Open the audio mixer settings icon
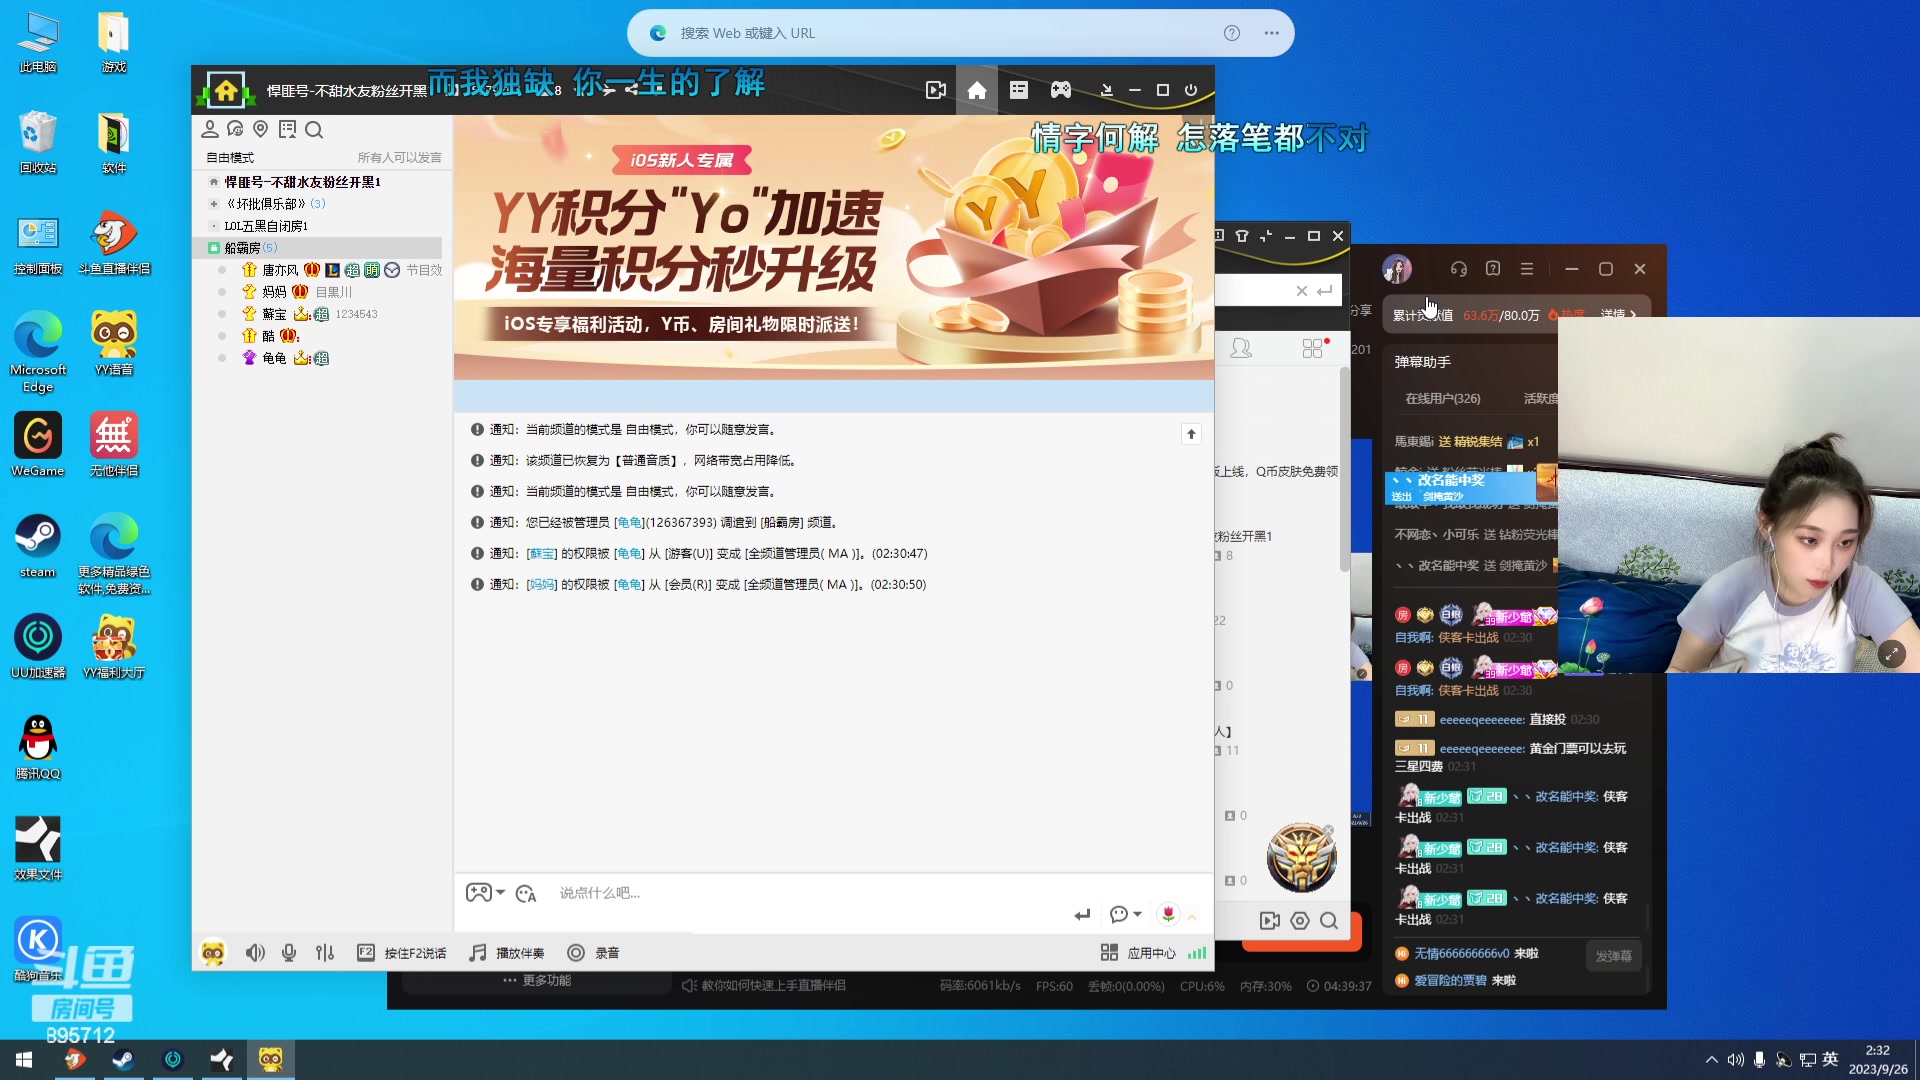The height and width of the screenshot is (1080, 1920). pyautogui.click(x=324, y=952)
